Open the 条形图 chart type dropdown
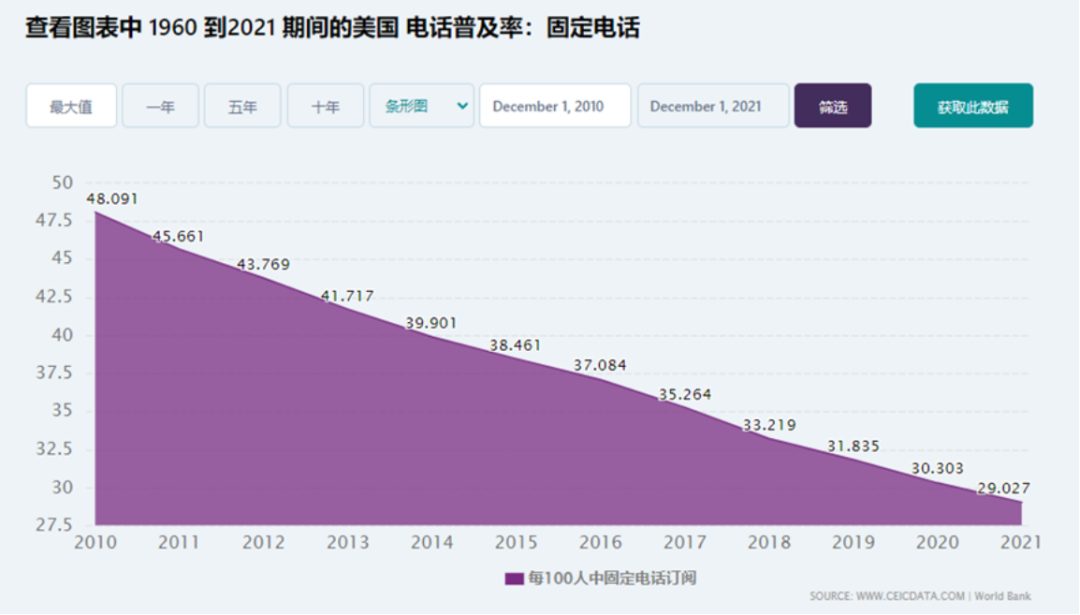Screen dimensions: 1080x615 pyautogui.click(x=422, y=106)
